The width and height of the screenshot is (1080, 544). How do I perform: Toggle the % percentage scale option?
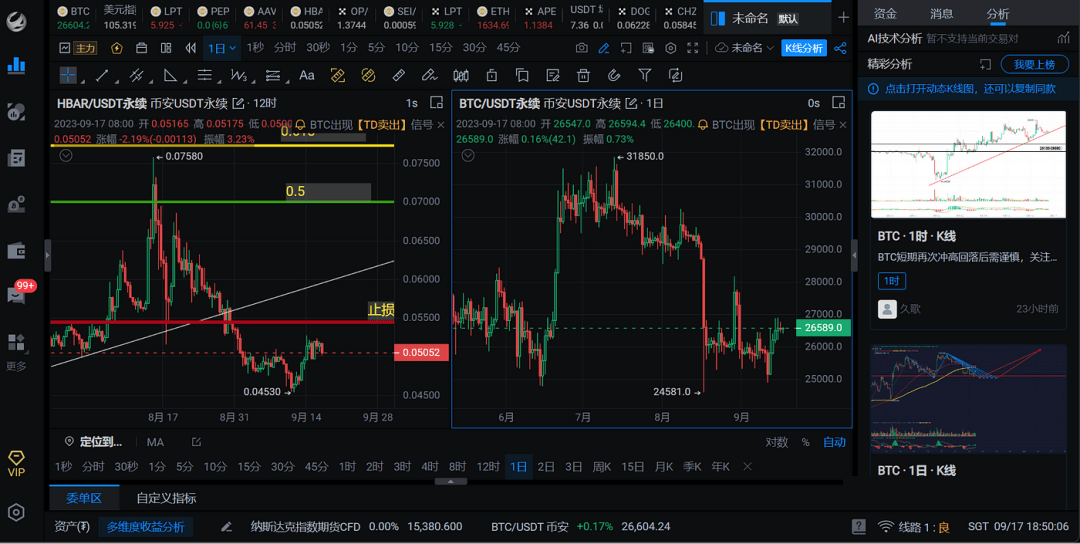tap(805, 442)
